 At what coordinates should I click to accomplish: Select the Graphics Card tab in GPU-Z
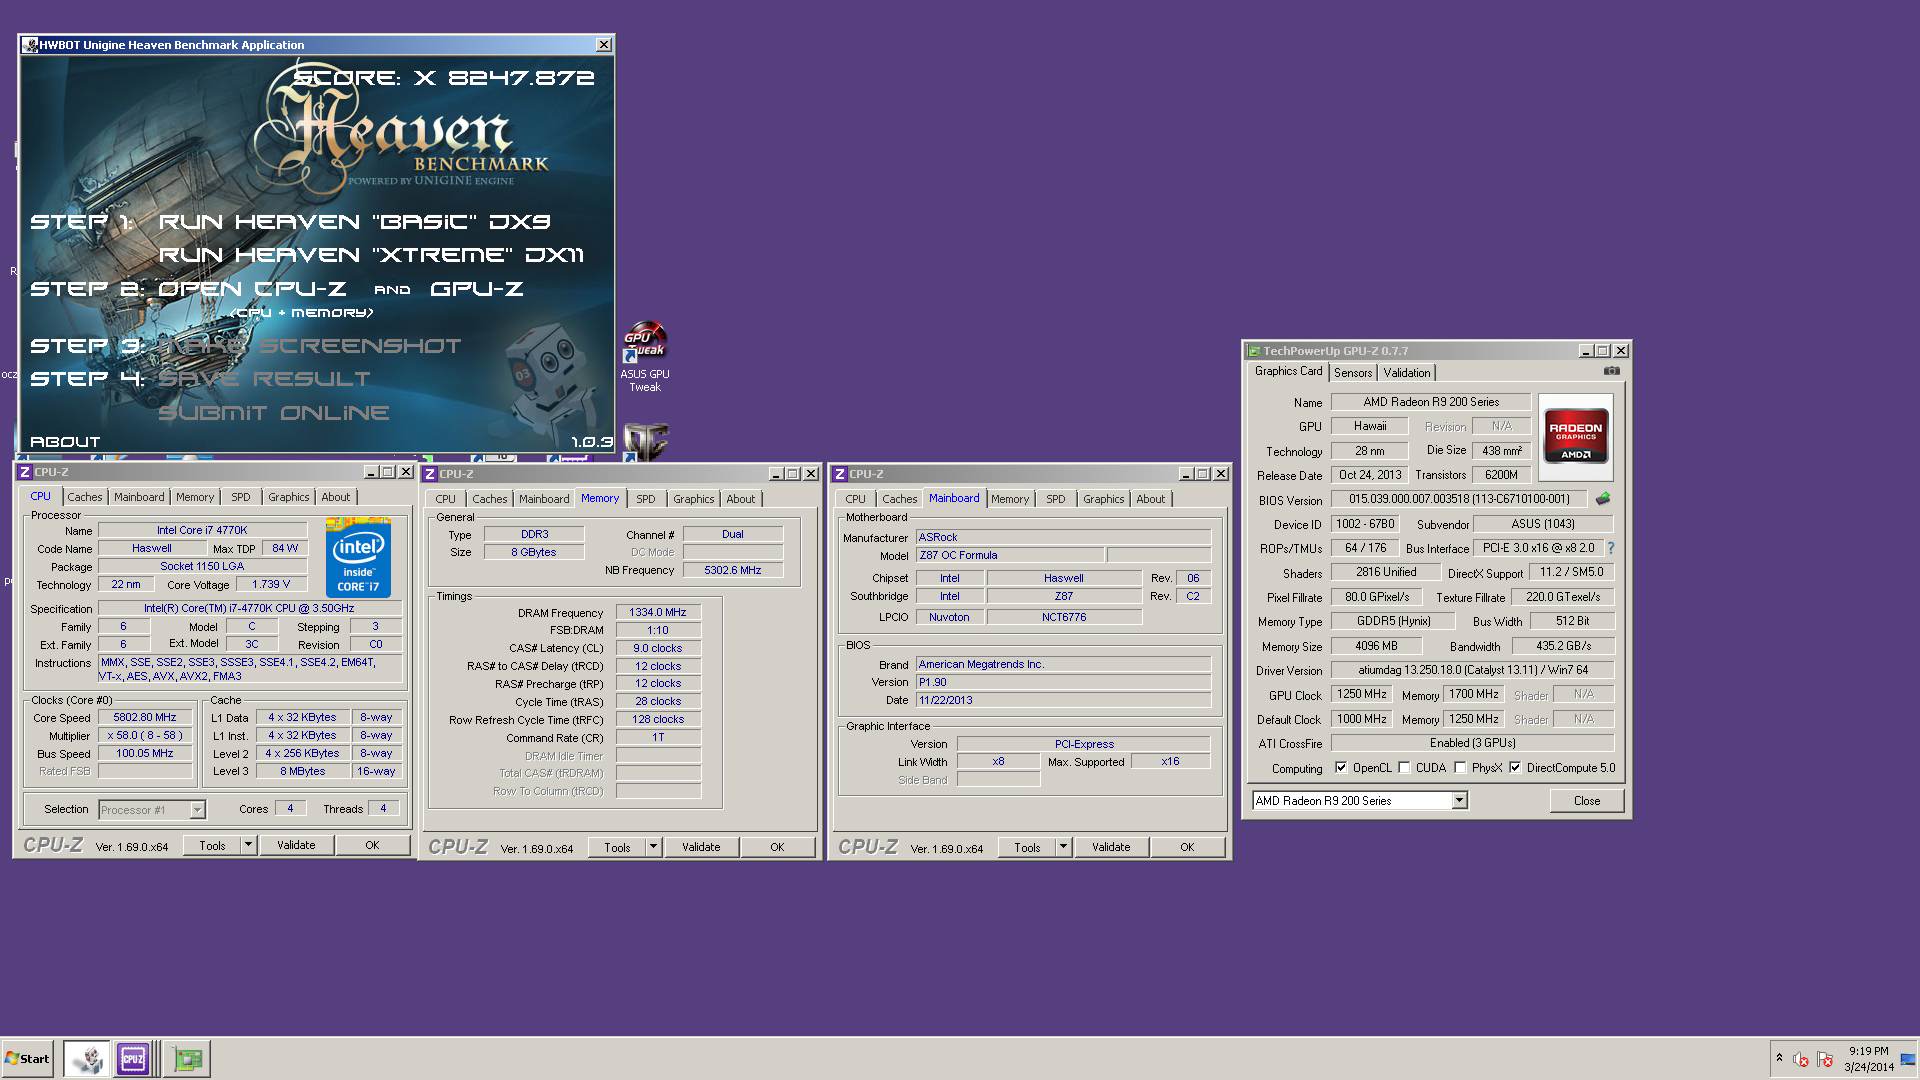(1288, 371)
